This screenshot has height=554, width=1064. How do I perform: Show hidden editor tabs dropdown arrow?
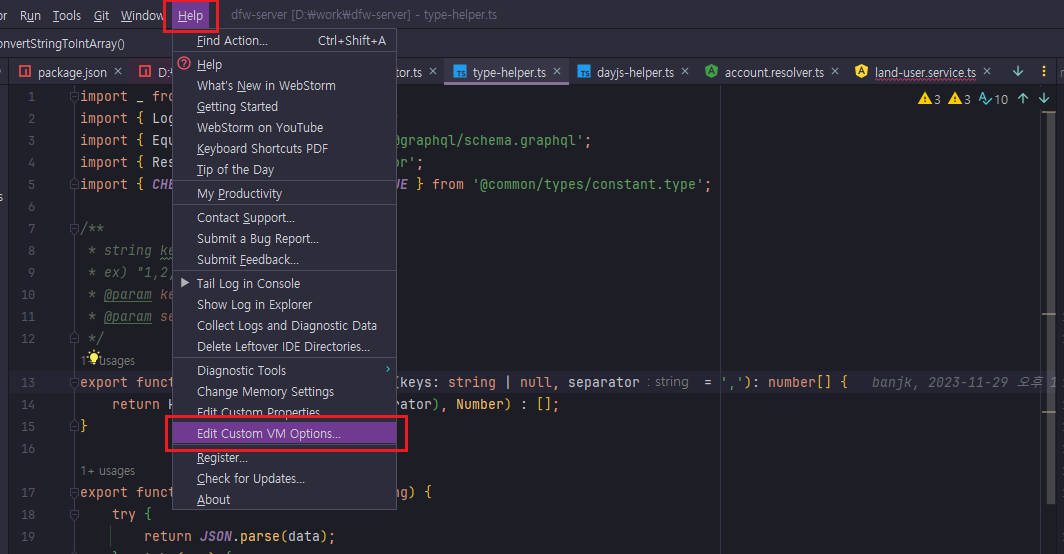coord(1018,71)
